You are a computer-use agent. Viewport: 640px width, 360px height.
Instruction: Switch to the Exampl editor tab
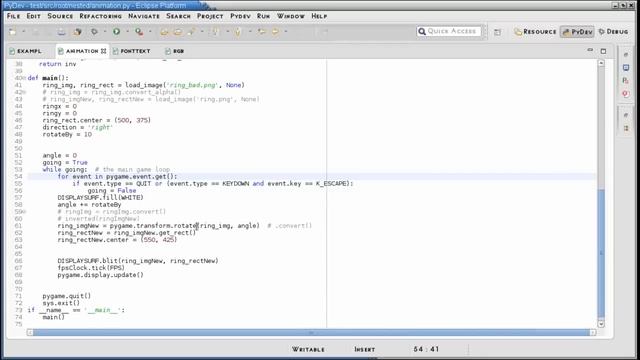click(26, 51)
